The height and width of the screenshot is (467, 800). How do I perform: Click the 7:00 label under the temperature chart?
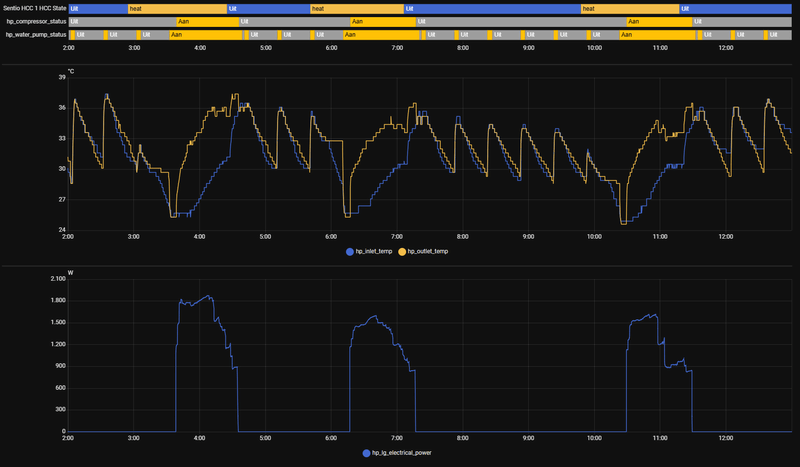coord(397,237)
